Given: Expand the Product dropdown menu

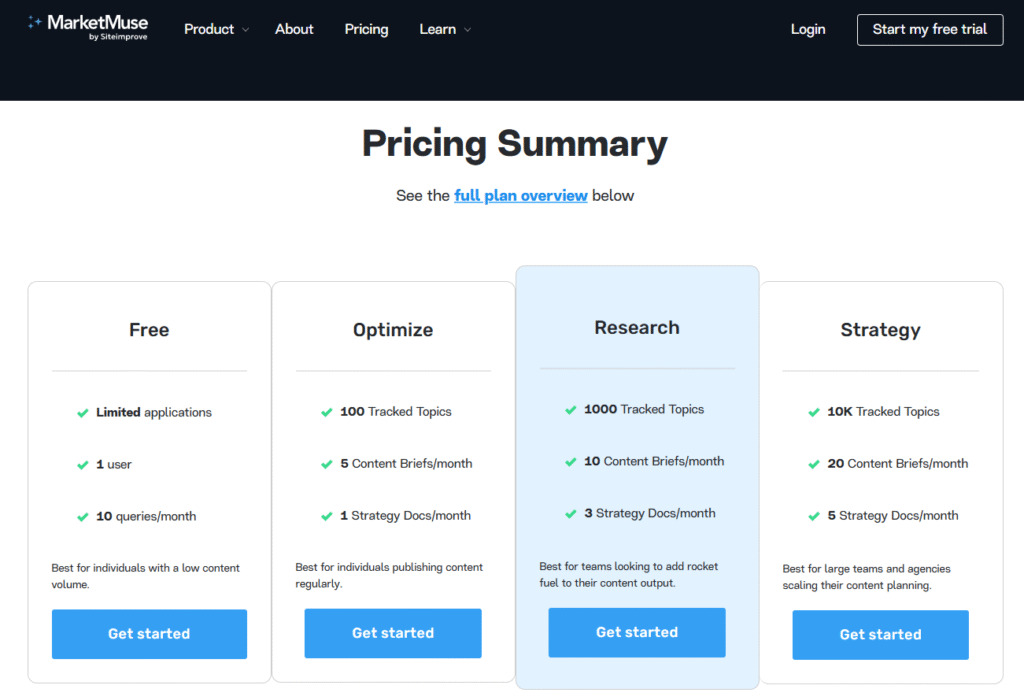Looking at the screenshot, I should 209,29.
